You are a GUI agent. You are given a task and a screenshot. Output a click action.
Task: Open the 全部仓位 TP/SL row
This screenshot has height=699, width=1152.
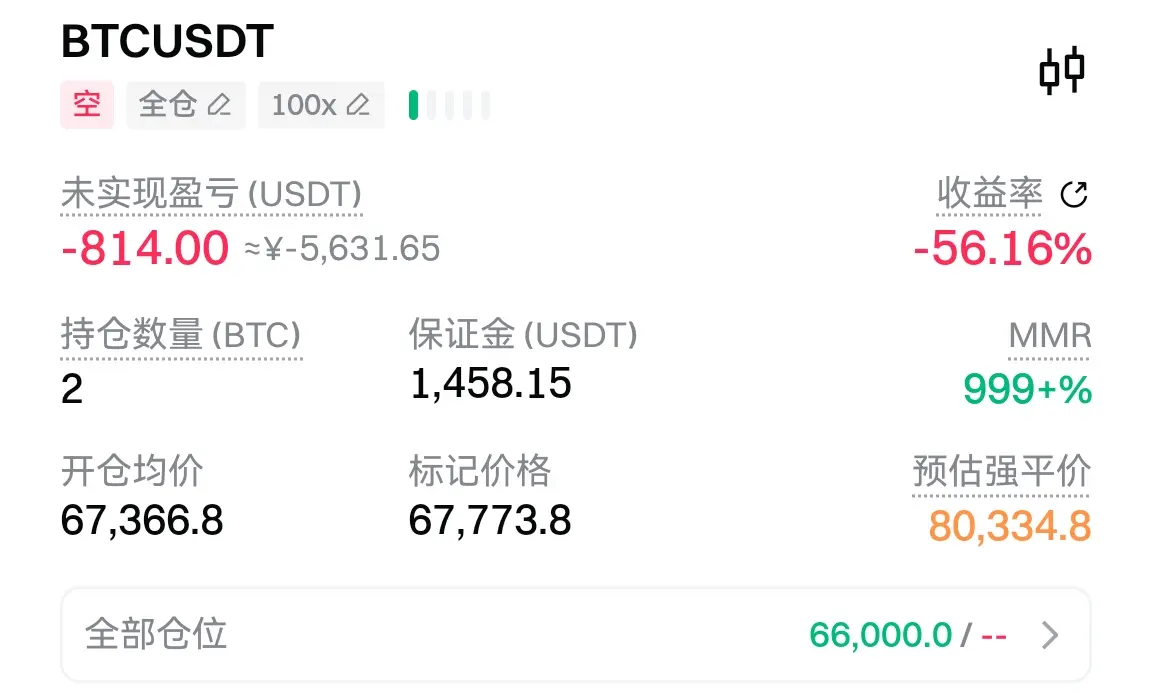pyautogui.click(x=576, y=635)
